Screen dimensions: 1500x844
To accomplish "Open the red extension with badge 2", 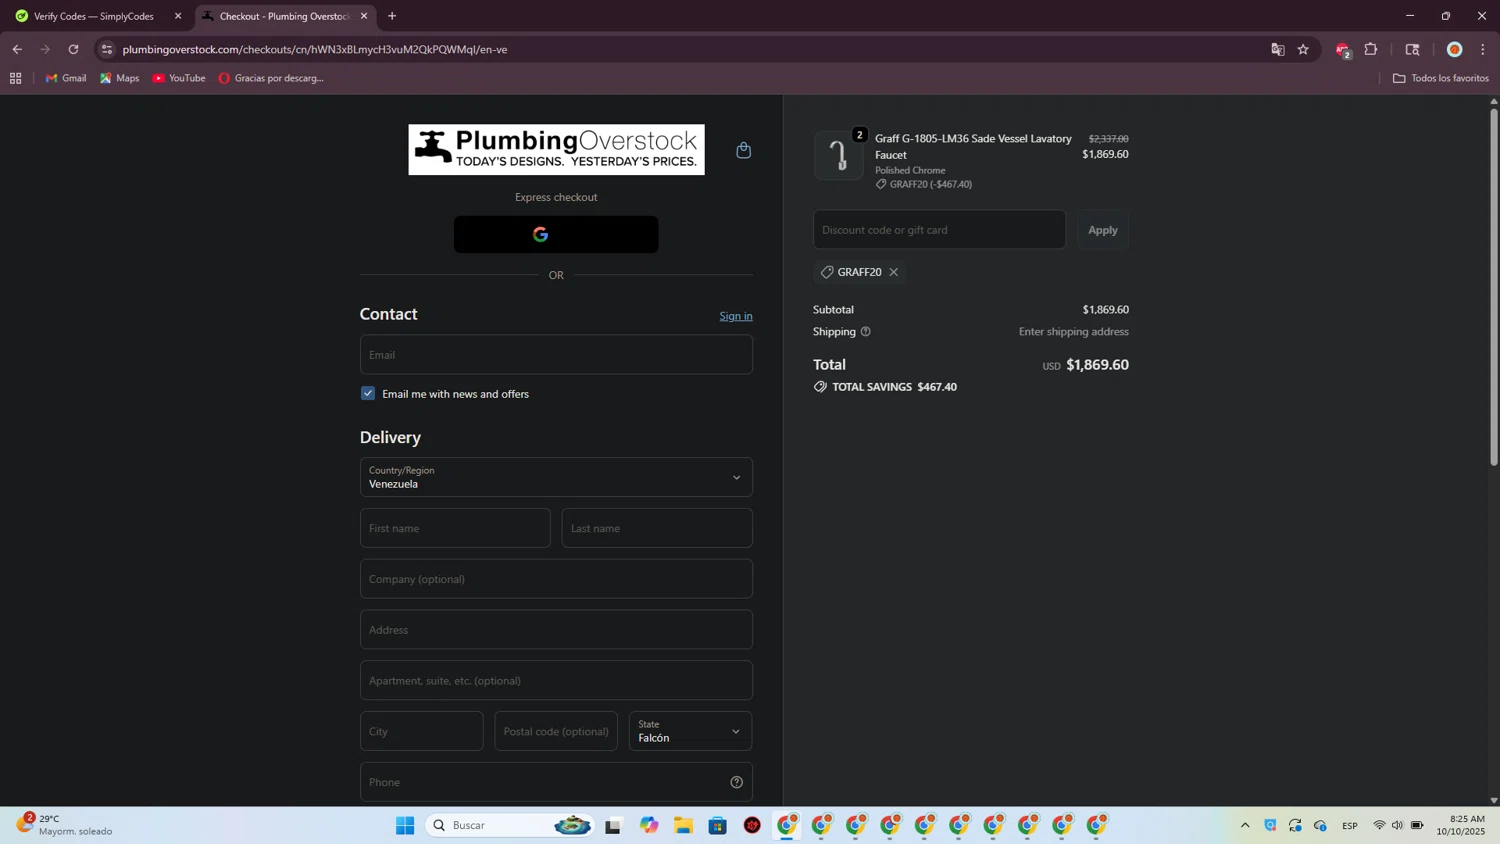I will [x=1343, y=50].
